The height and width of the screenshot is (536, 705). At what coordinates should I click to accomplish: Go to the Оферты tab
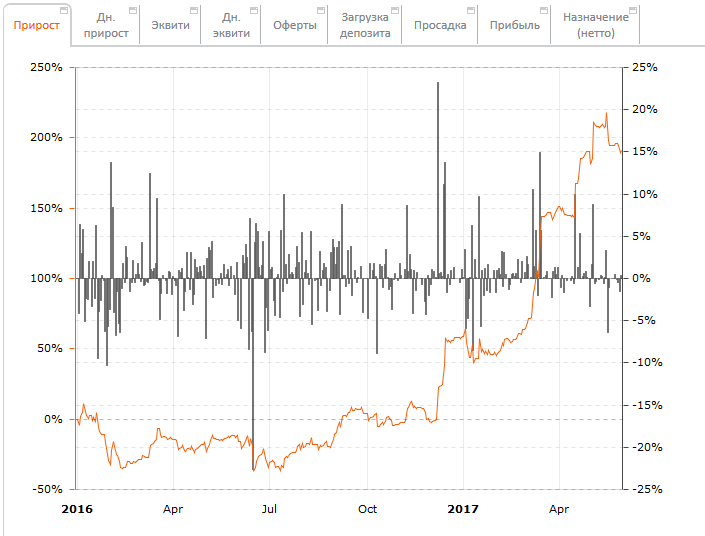point(293,25)
